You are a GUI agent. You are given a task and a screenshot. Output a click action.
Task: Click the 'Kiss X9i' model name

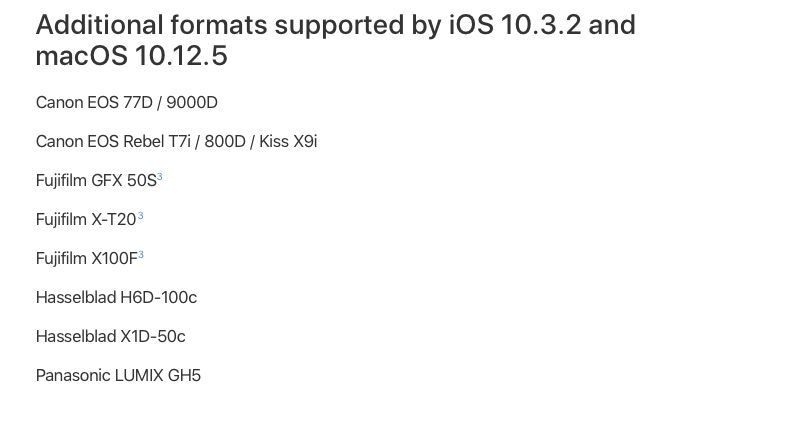[x=288, y=142]
